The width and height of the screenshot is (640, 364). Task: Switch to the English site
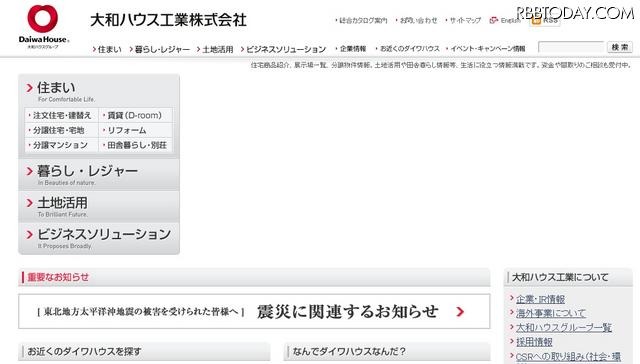coord(505,20)
